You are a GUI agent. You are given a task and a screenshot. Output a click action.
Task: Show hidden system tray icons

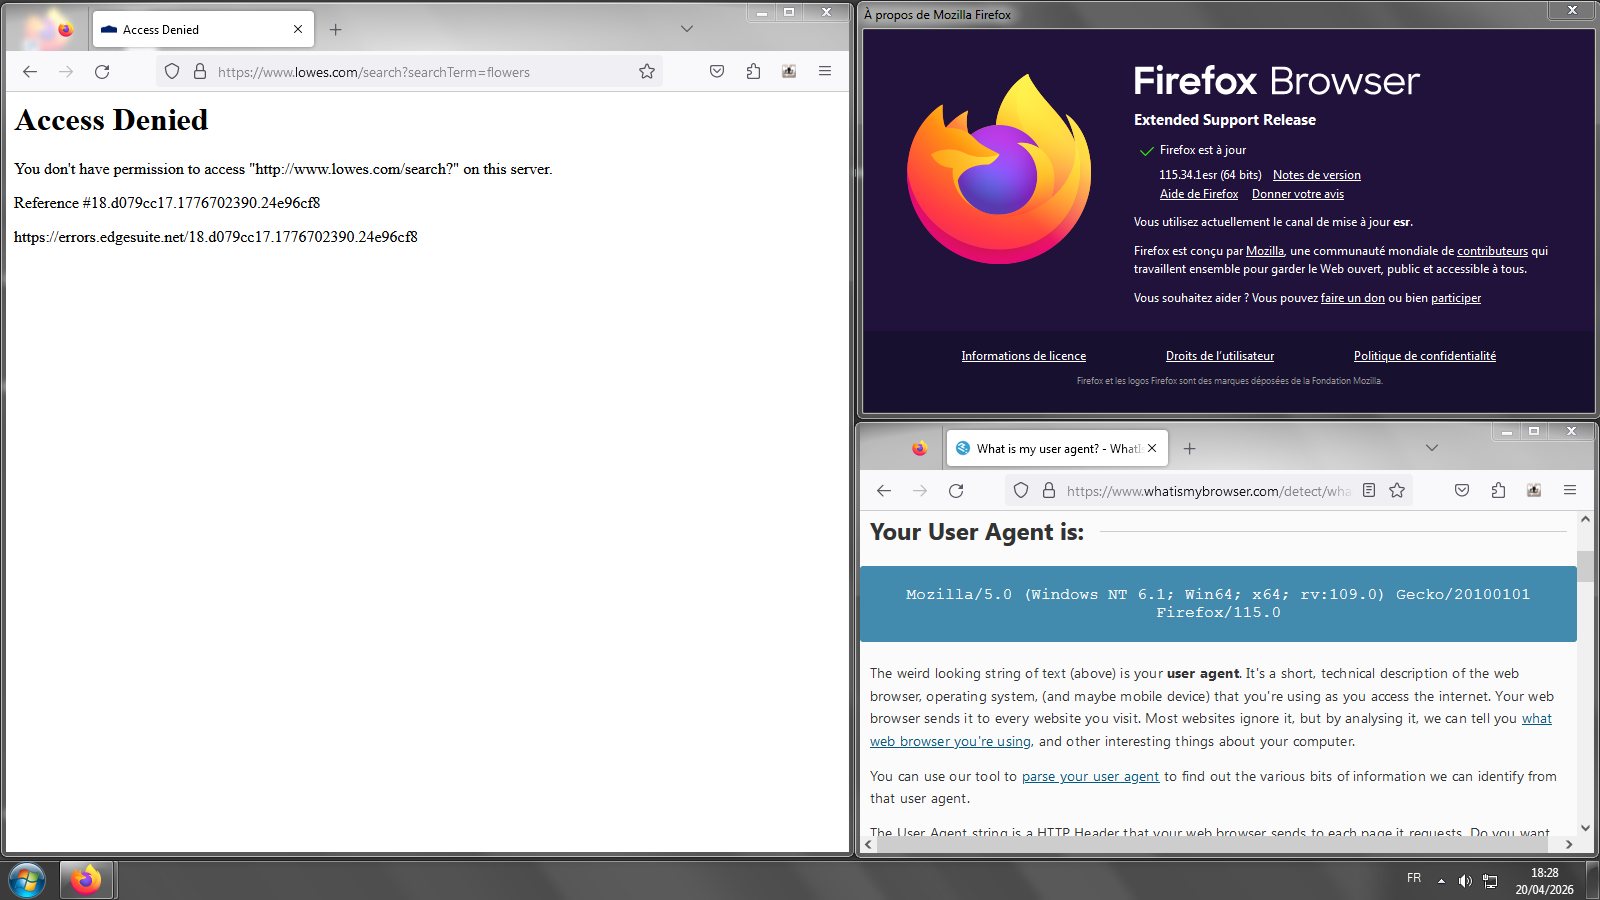tap(1441, 881)
